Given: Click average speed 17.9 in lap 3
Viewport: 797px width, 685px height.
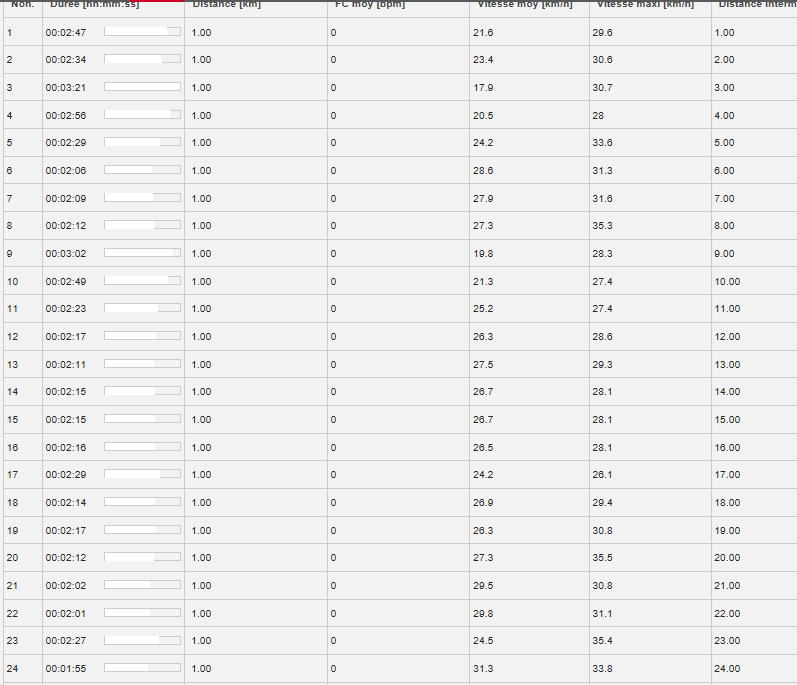Looking at the screenshot, I should (483, 87).
